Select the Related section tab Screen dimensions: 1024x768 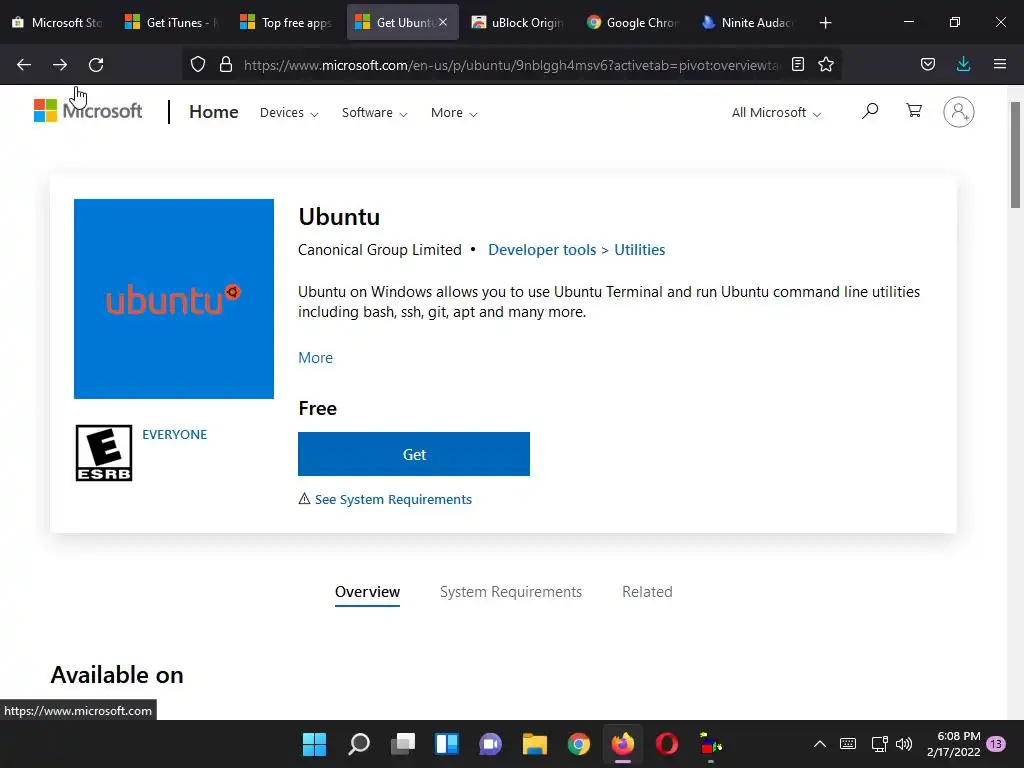coord(647,592)
